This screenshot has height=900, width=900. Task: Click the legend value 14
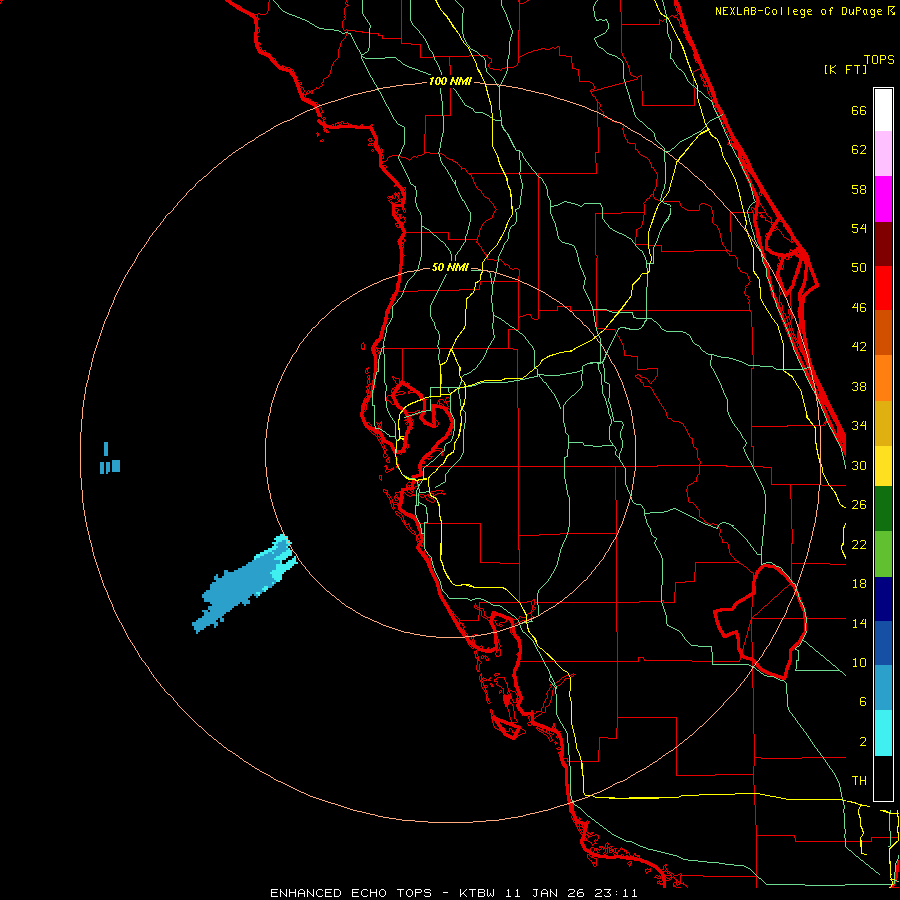(859, 623)
